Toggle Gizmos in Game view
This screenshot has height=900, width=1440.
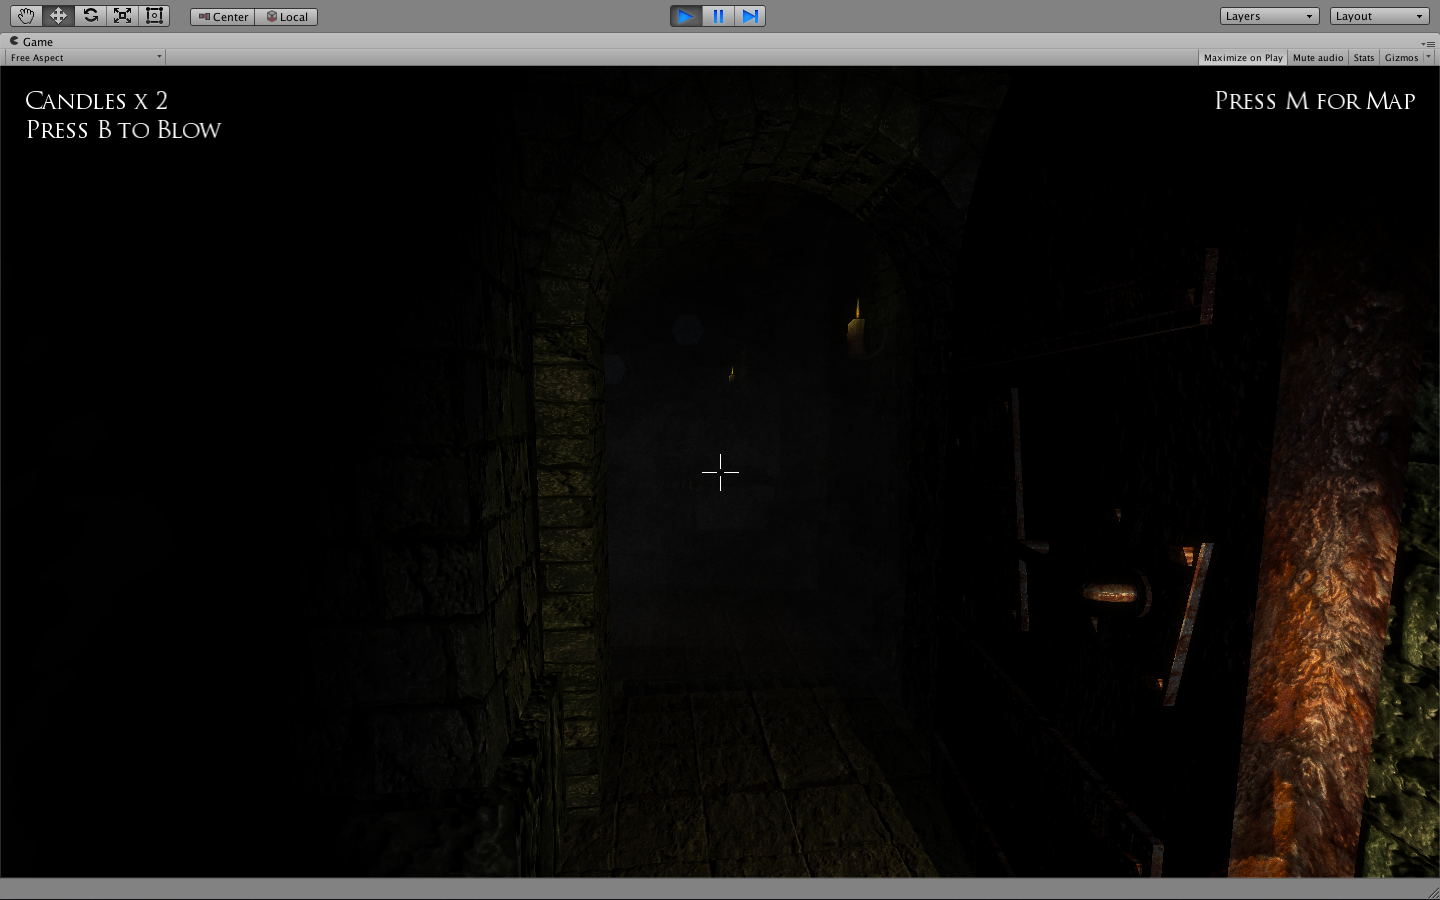point(1401,58)
